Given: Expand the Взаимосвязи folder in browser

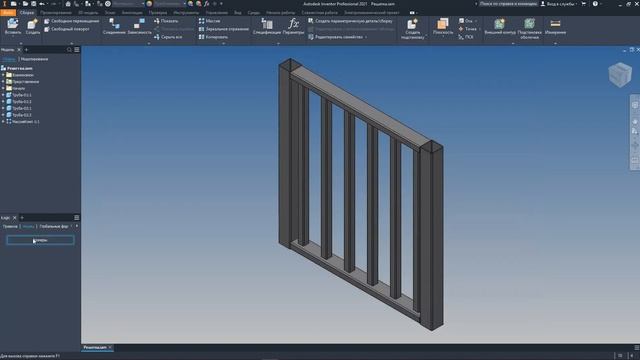Looking at the screenshot, I should (3, 75).
